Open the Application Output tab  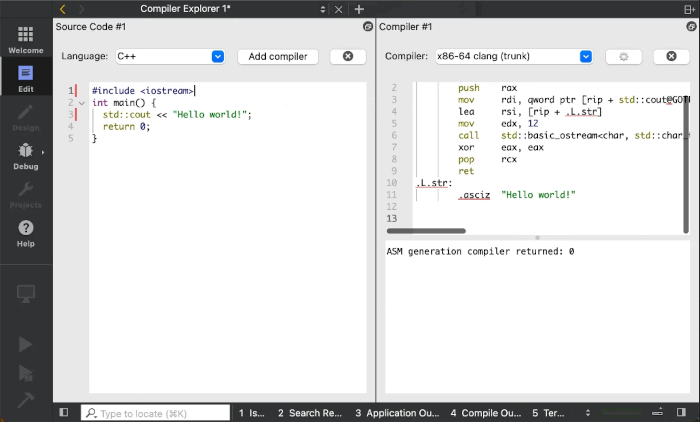(396, 412)
